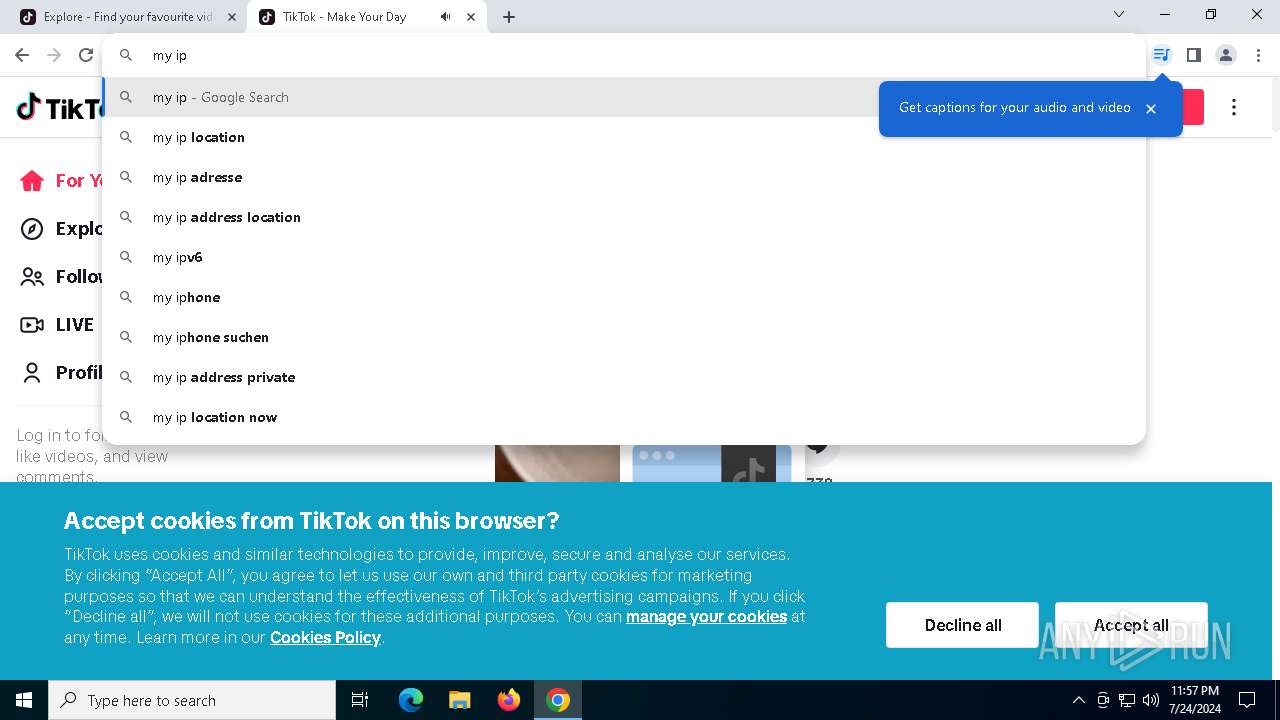The image size is (1280, 720).
Task: Pick 'my ip location now' suggestion
Action: coord(623,417)
